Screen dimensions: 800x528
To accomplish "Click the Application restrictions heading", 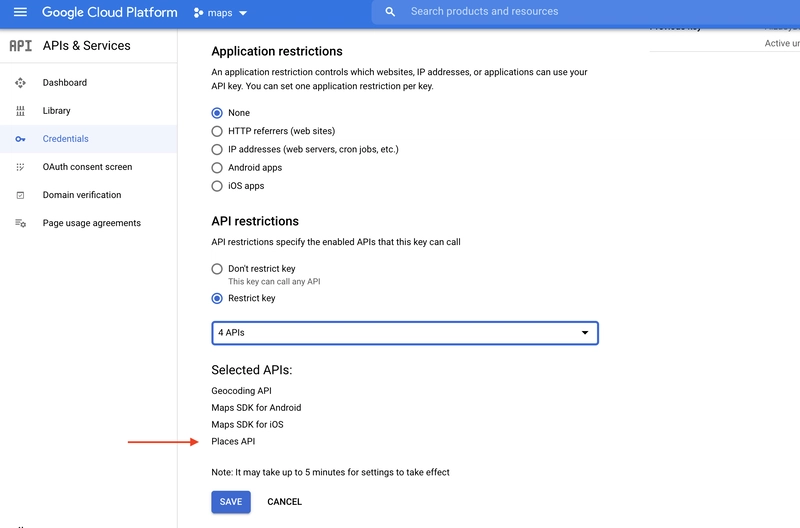I will (x=277, y=51).
